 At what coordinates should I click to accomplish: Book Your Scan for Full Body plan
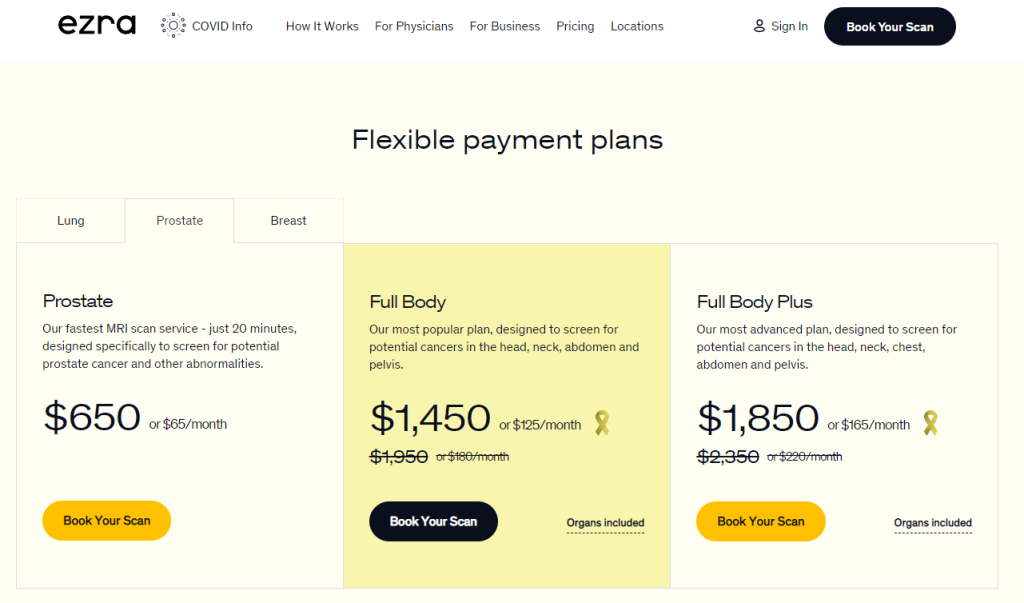click(433, 521)
